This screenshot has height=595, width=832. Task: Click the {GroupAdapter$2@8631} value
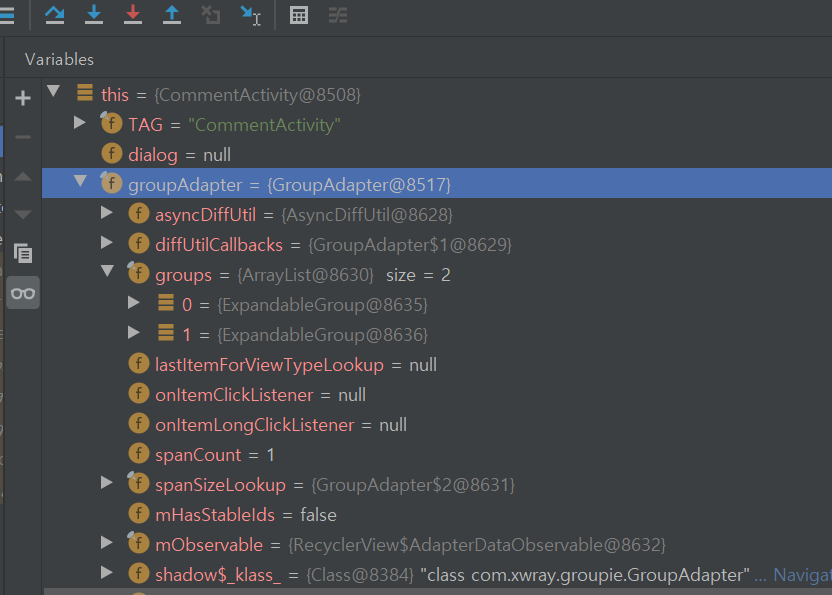[412, 485]
